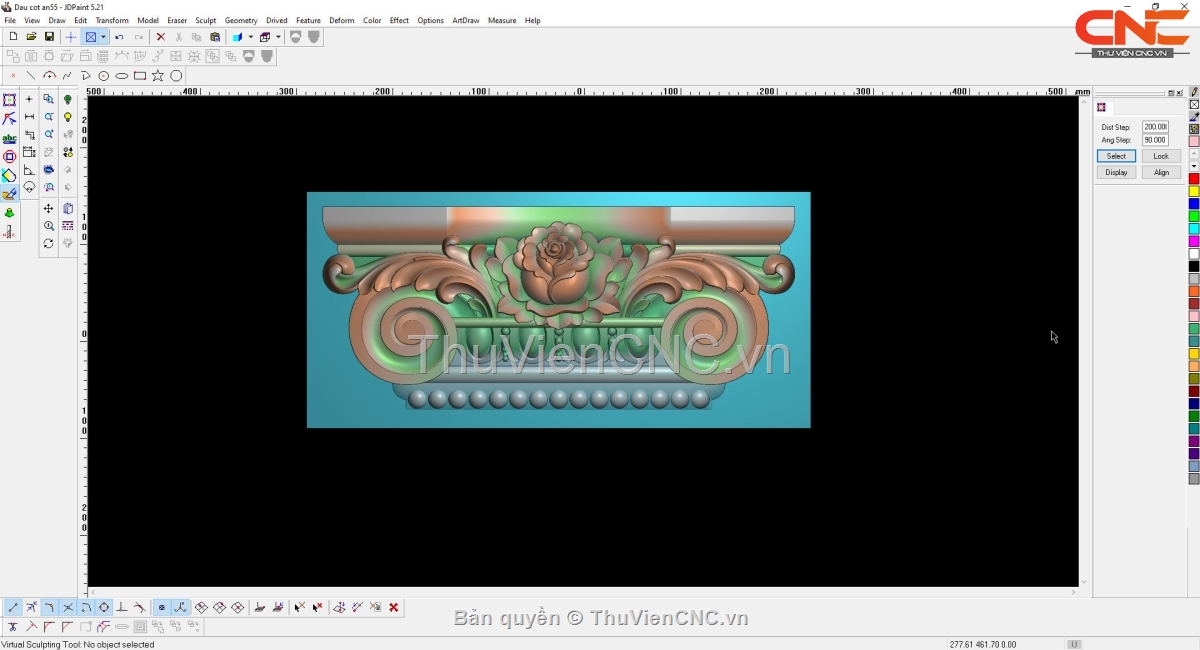The image size is (1200, 650).
Task: Toggle the intersection snap X icon
Action: coord(68,607)
